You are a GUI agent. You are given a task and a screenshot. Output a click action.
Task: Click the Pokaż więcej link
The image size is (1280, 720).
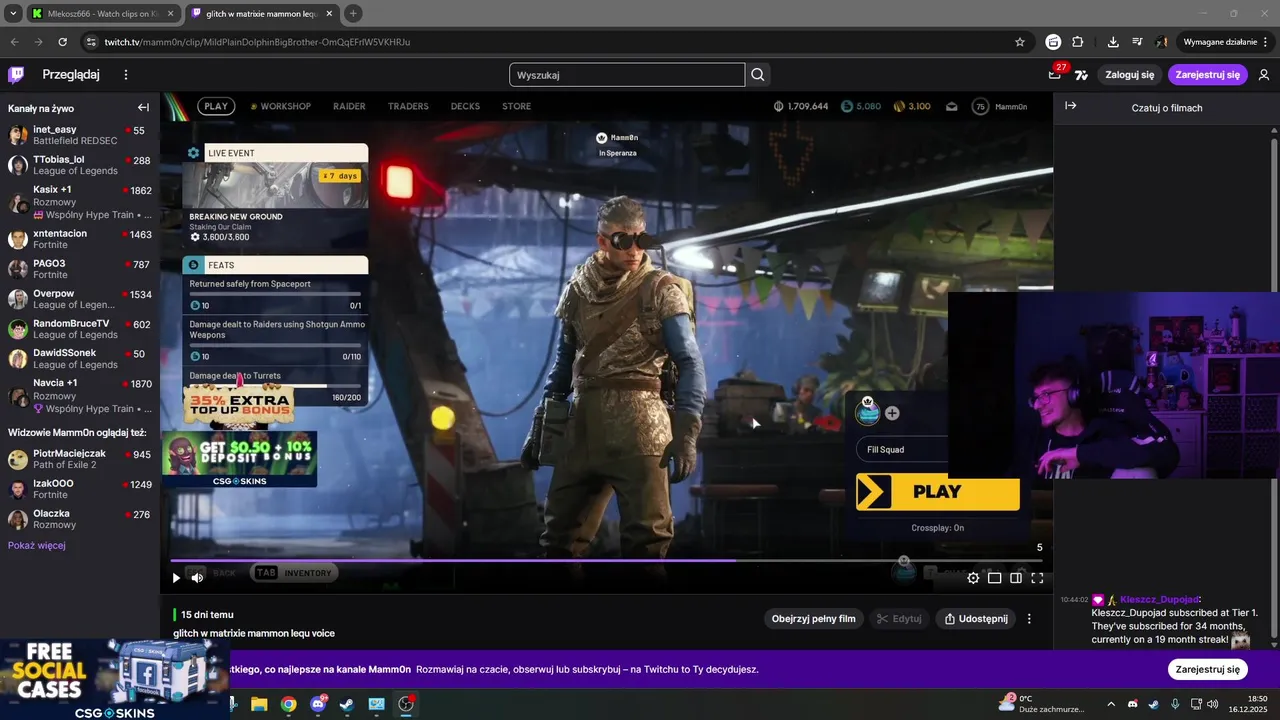[37, 545]
